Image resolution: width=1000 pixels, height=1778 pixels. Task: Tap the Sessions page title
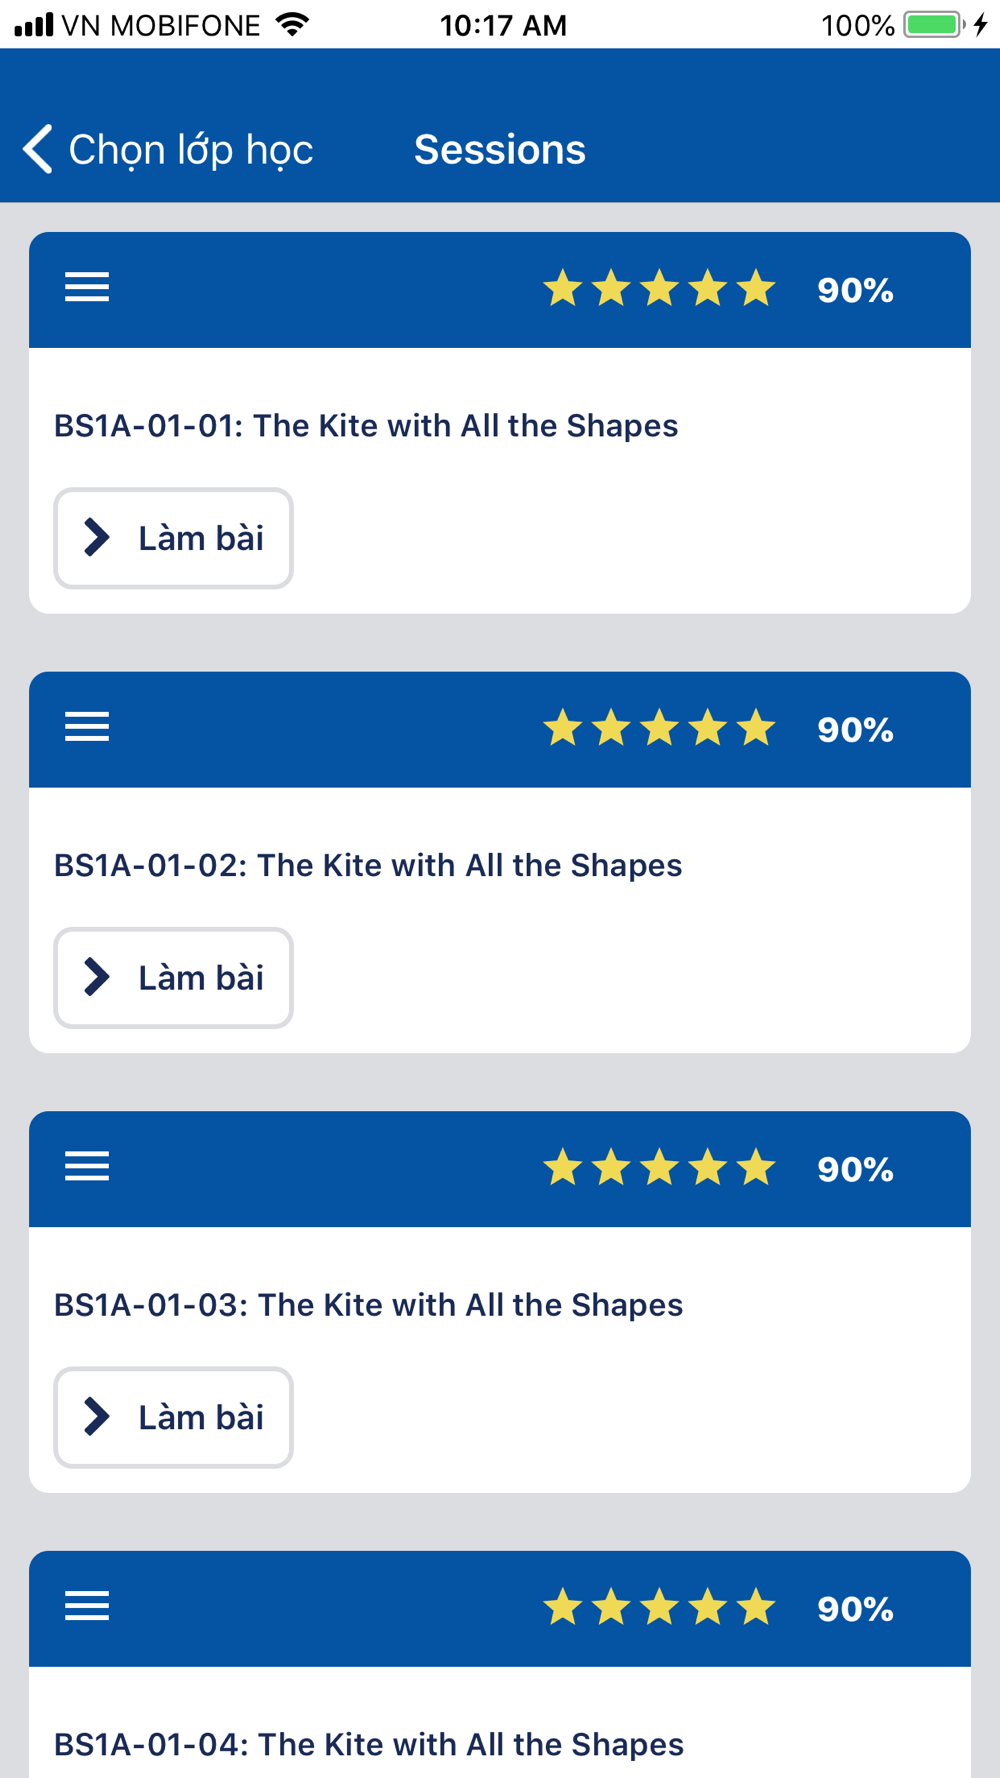(x=500, y=150)
